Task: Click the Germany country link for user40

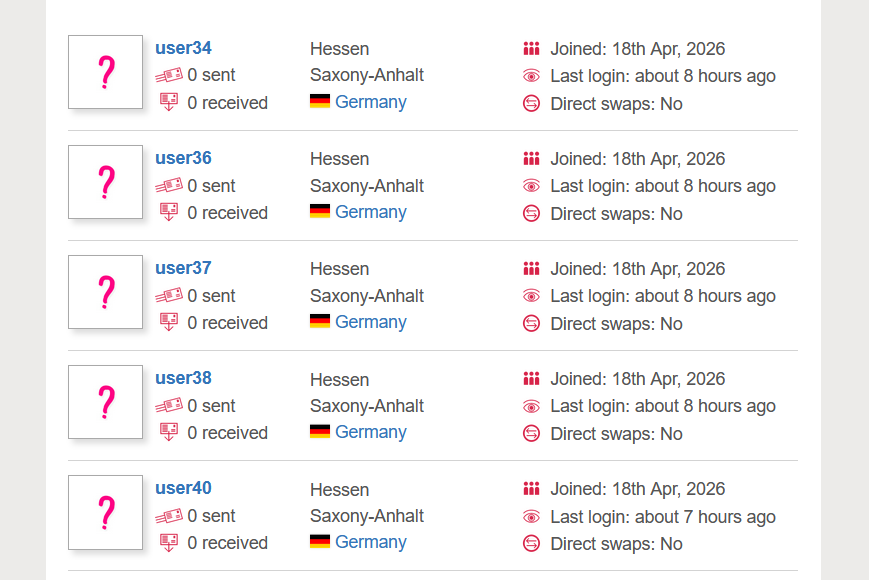Action: [x=370, y=542]
